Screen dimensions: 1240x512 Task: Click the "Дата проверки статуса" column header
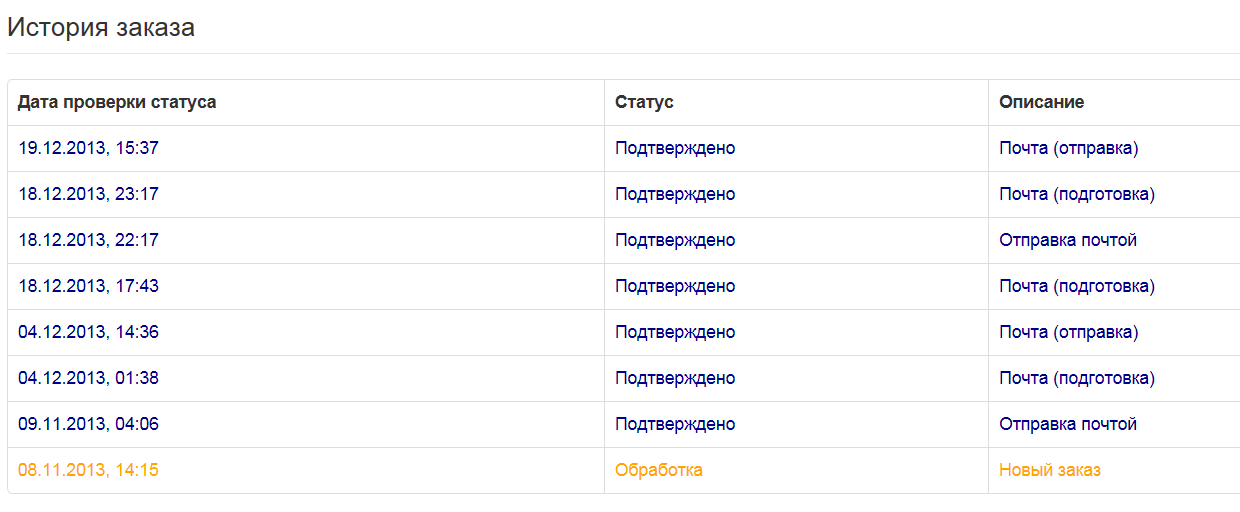117,102
